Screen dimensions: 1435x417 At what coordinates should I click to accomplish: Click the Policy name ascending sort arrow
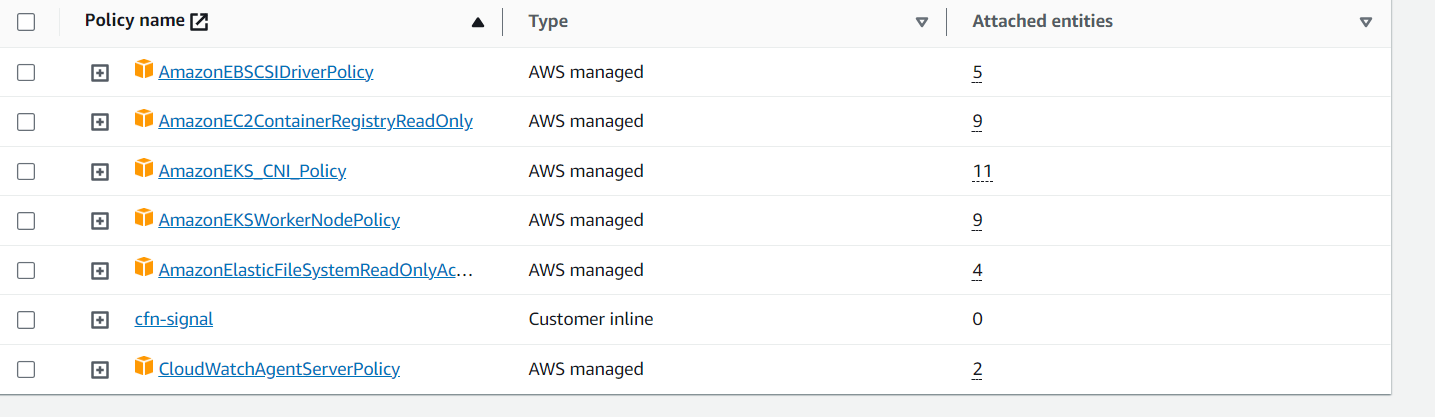coord(478,22)
